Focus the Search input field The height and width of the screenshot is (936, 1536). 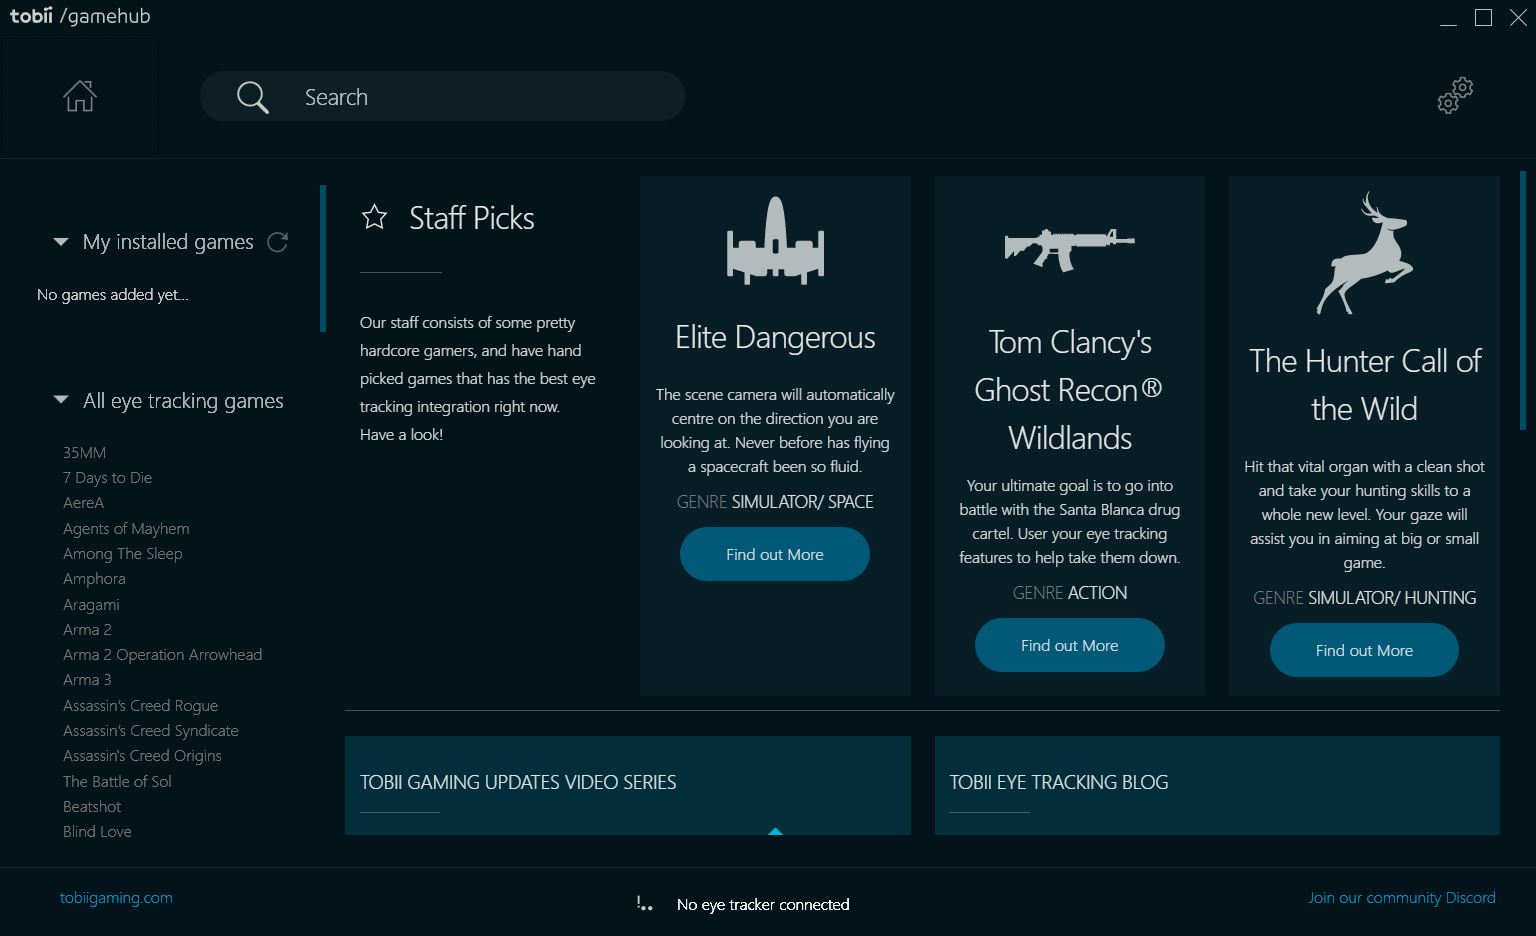point(443,96)
